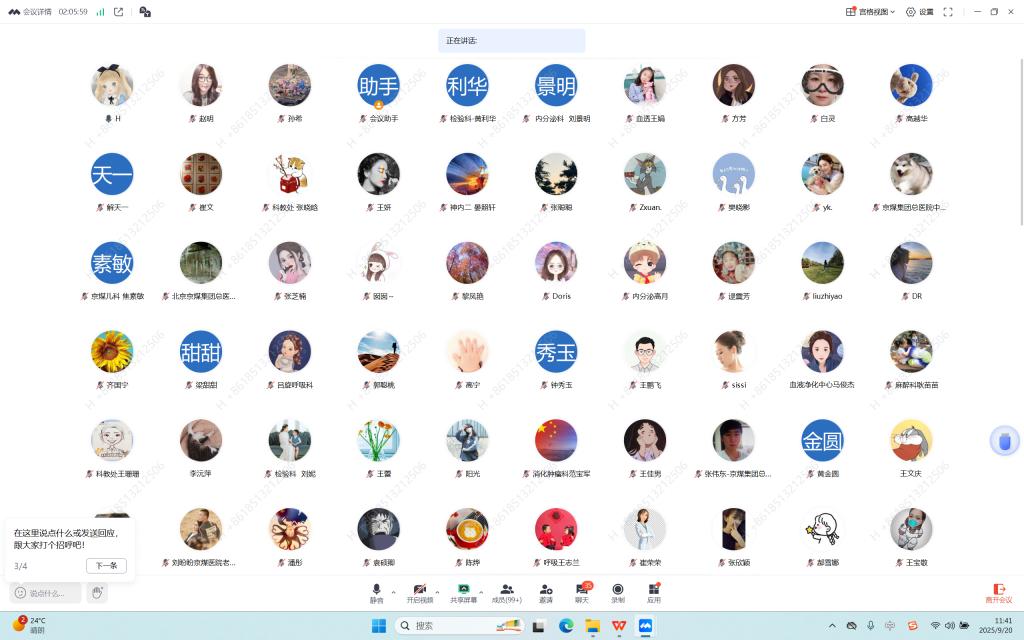Screen dimensions: 1024x640
Task: Expand video options arrow next to 开启视频
Action: [x=437, y=592]
